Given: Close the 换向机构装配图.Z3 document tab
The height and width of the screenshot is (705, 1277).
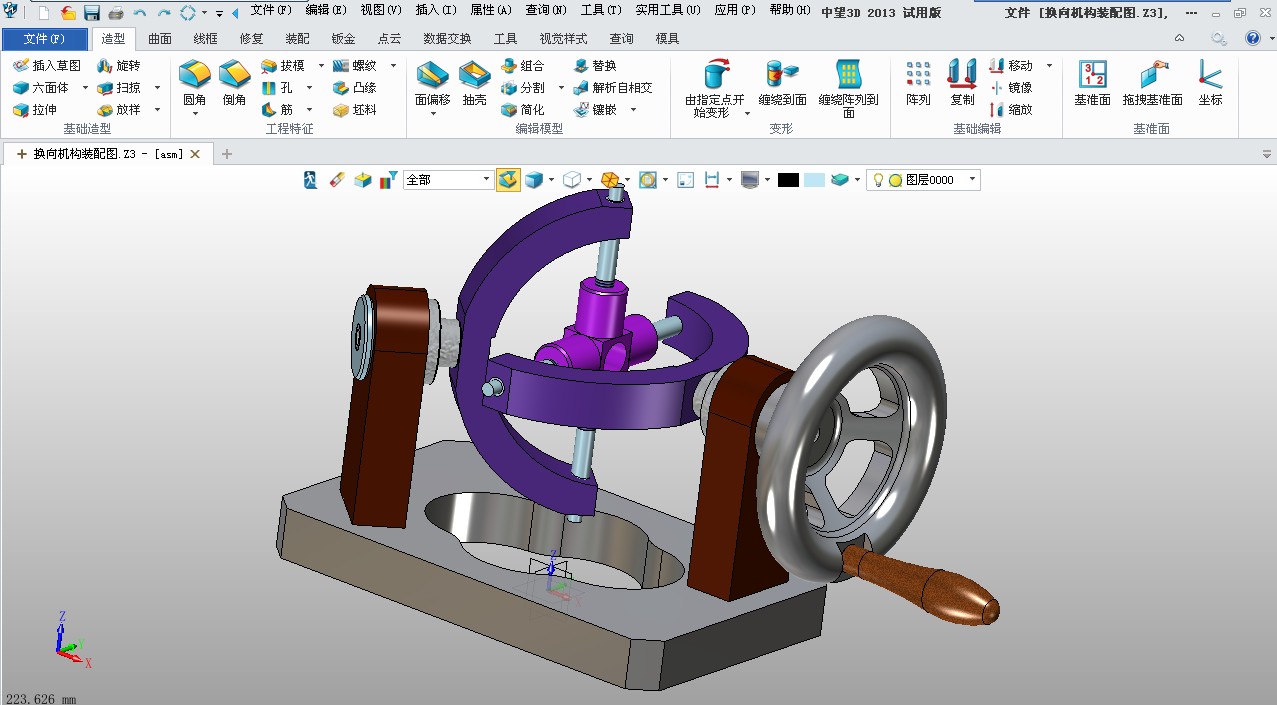Looking at the screenshot, I should (195, 154).
